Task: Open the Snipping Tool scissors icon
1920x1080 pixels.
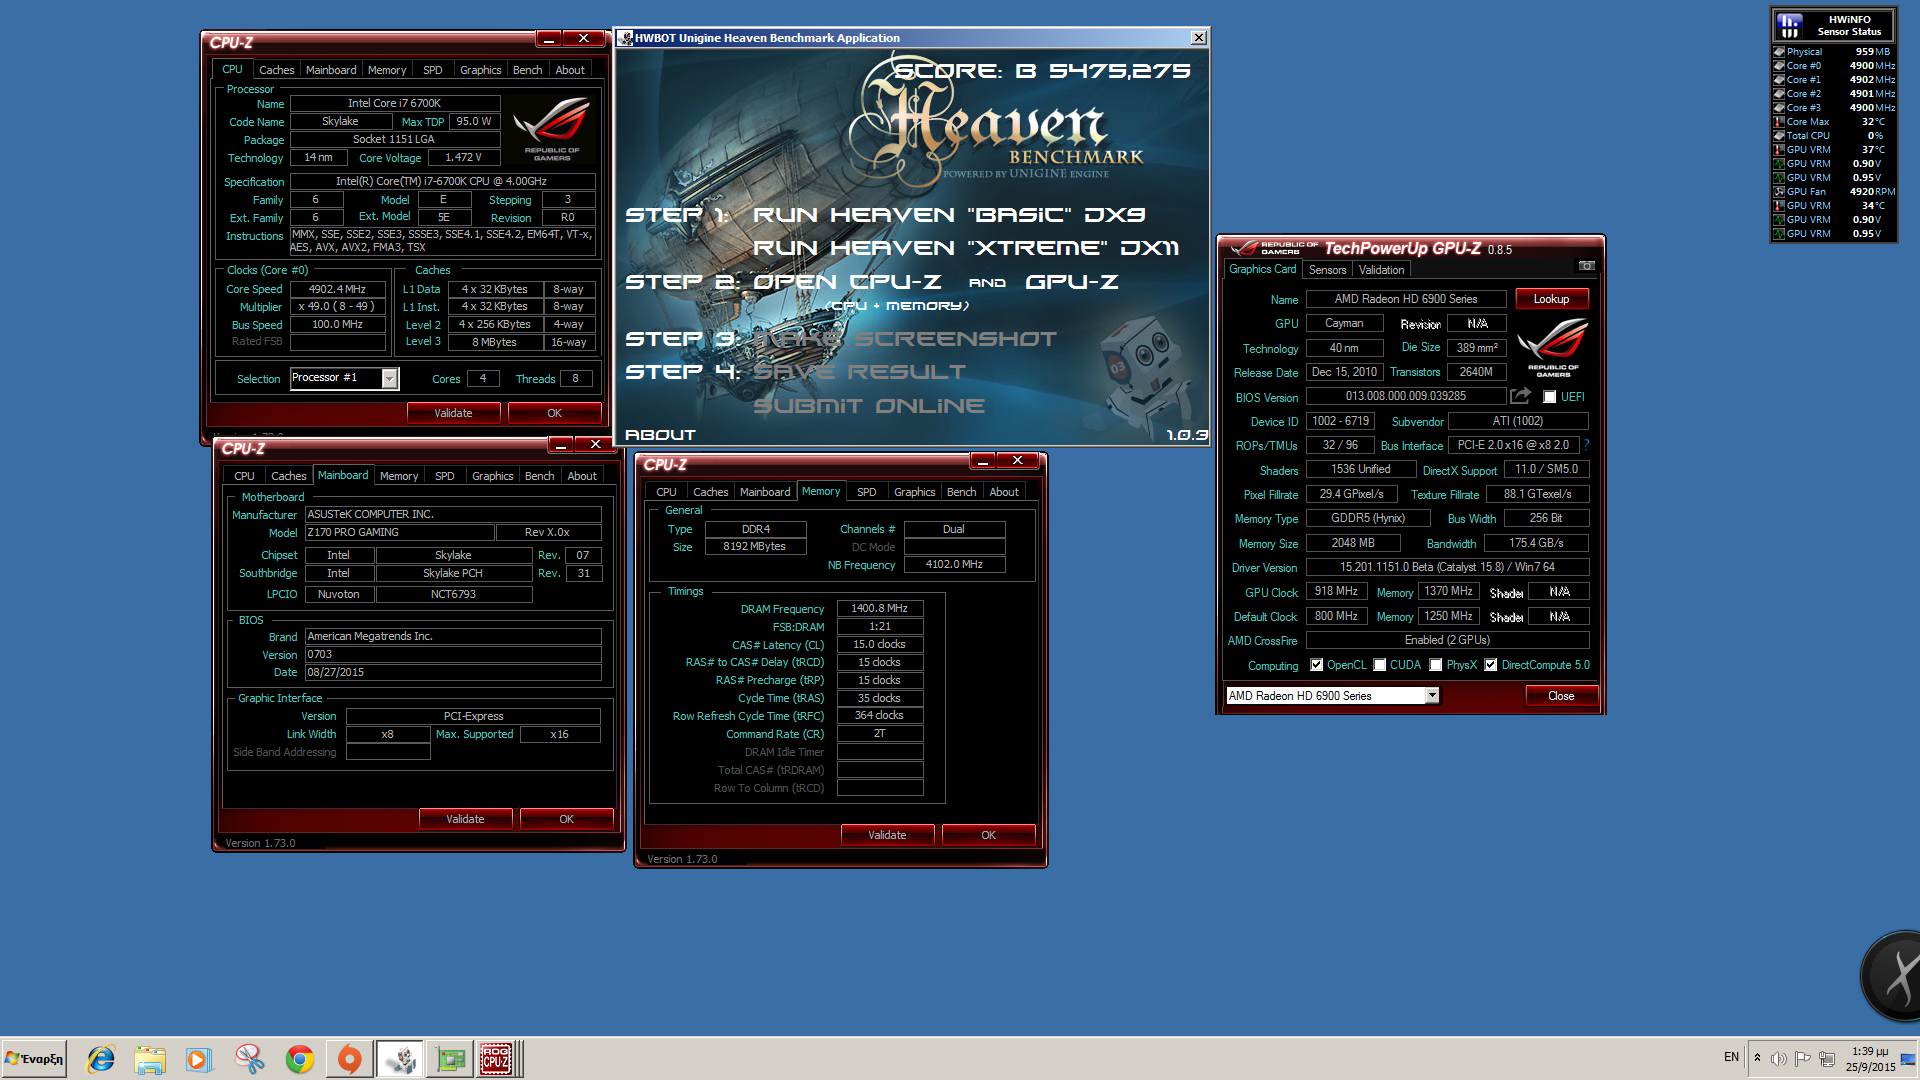Action: pyautogui.click(x=249, y=1059)
